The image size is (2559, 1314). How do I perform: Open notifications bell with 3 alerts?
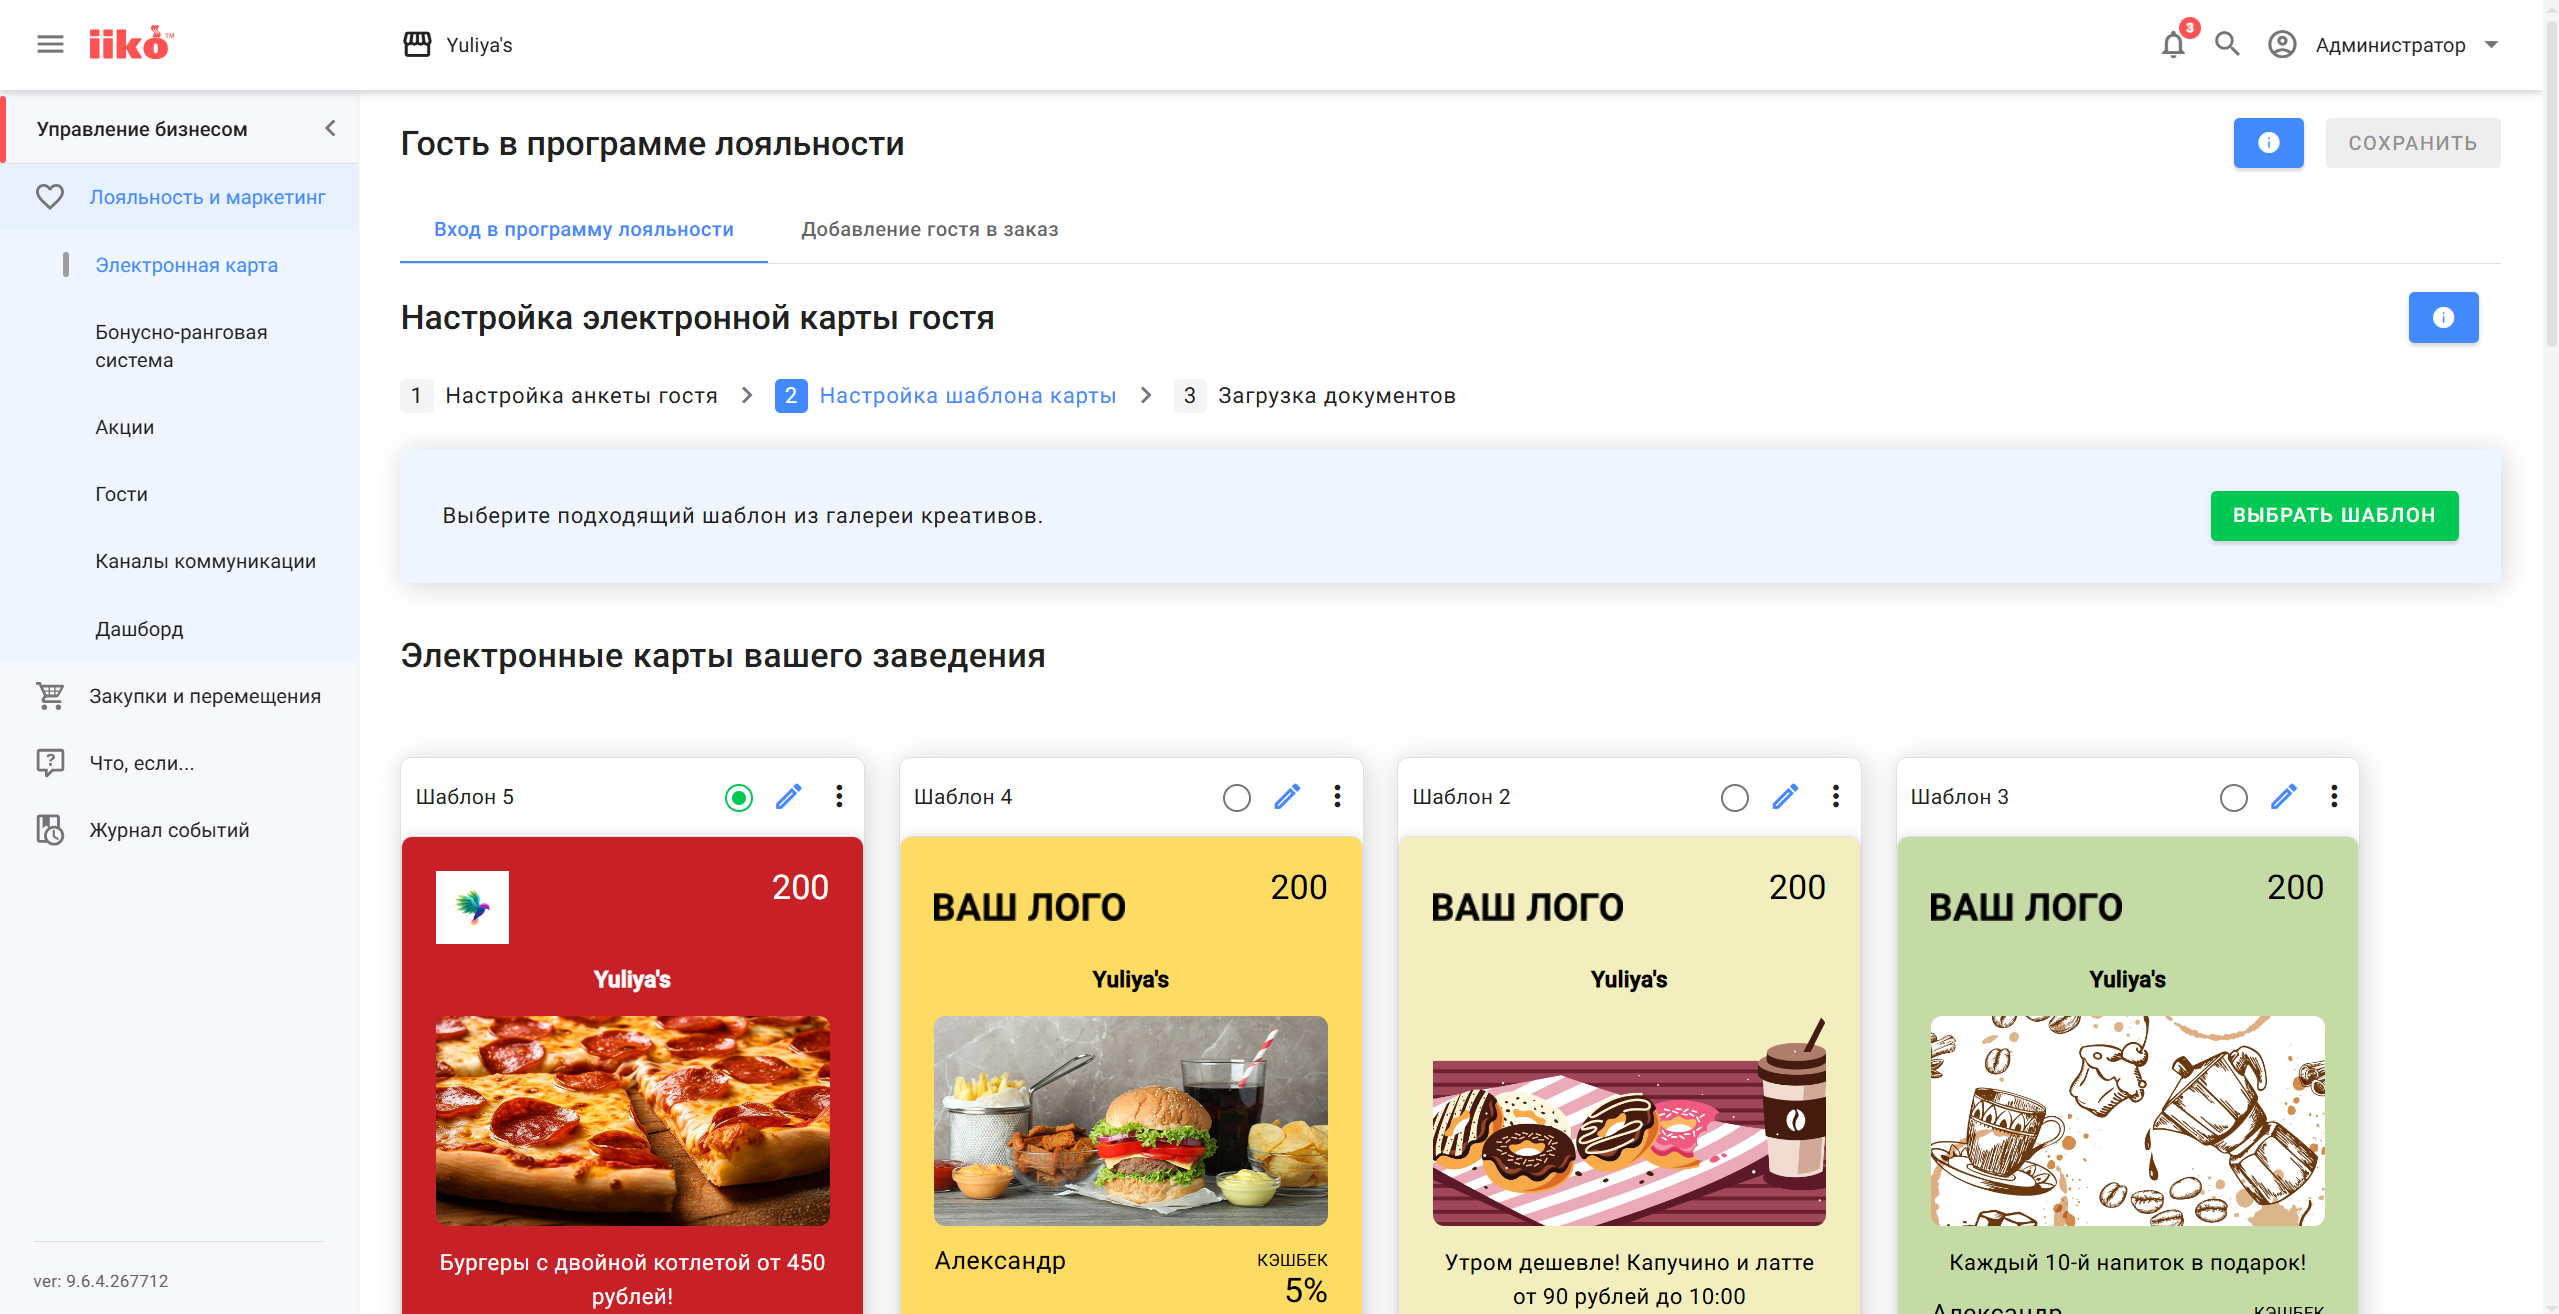coord(2173,44)
